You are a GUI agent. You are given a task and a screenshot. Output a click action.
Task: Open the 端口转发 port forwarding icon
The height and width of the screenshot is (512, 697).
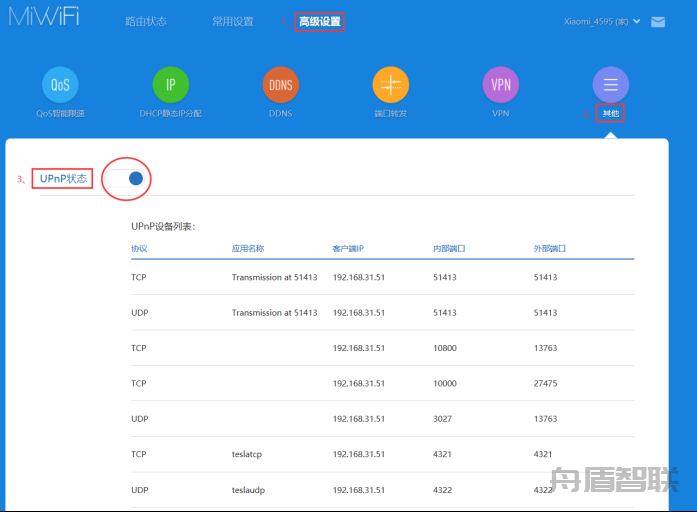click(x=391, y=85)
